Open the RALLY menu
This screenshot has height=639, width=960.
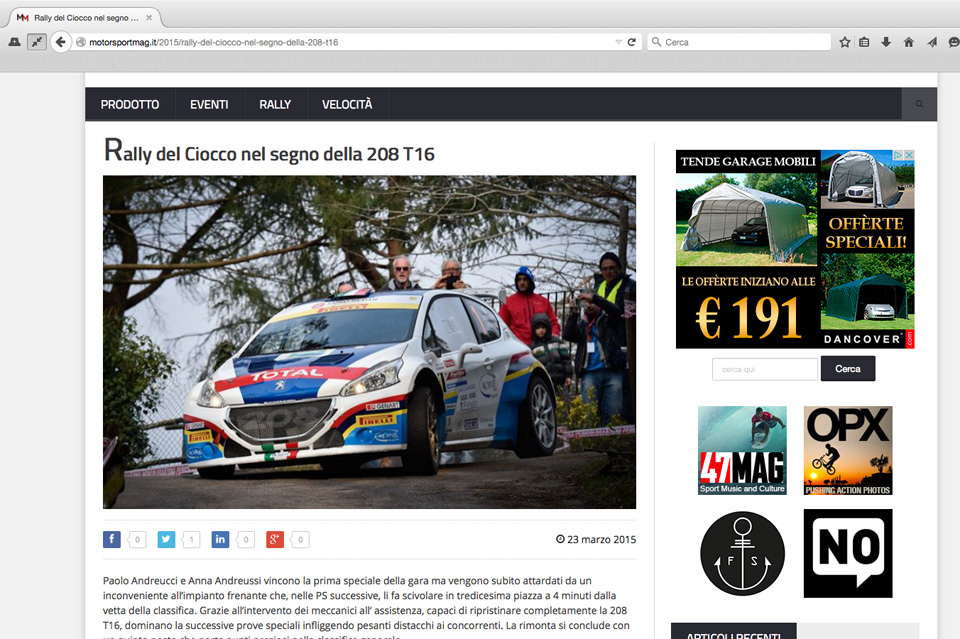click(x=275, y=105)
